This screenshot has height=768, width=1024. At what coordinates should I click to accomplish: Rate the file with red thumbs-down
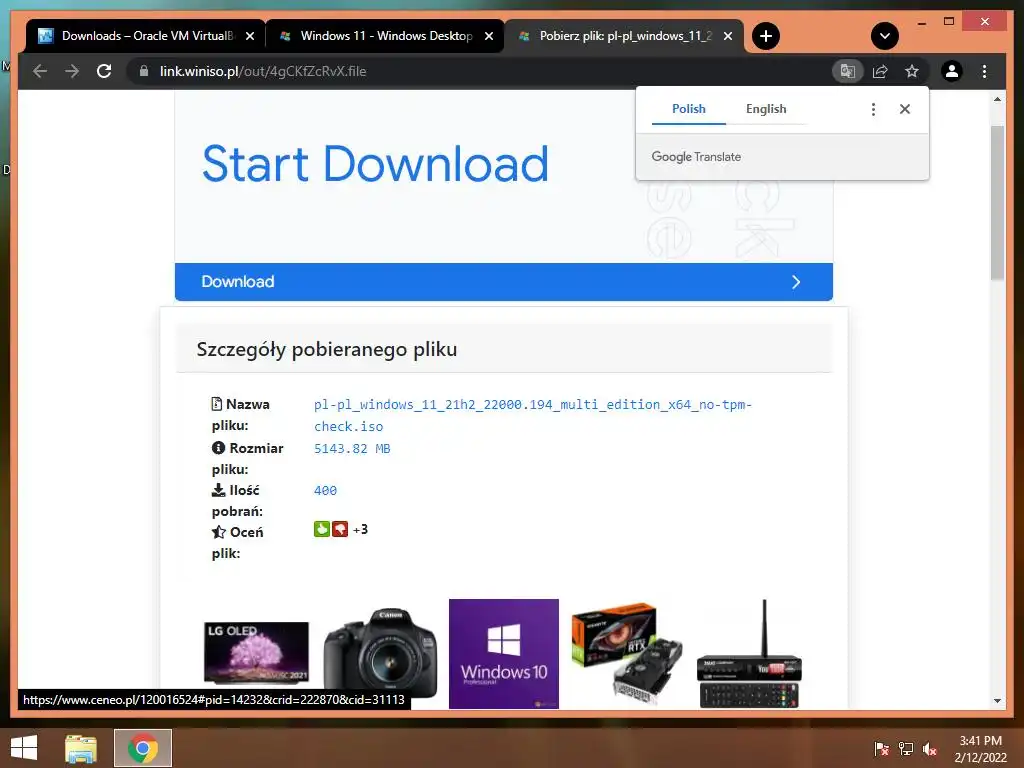340,529
